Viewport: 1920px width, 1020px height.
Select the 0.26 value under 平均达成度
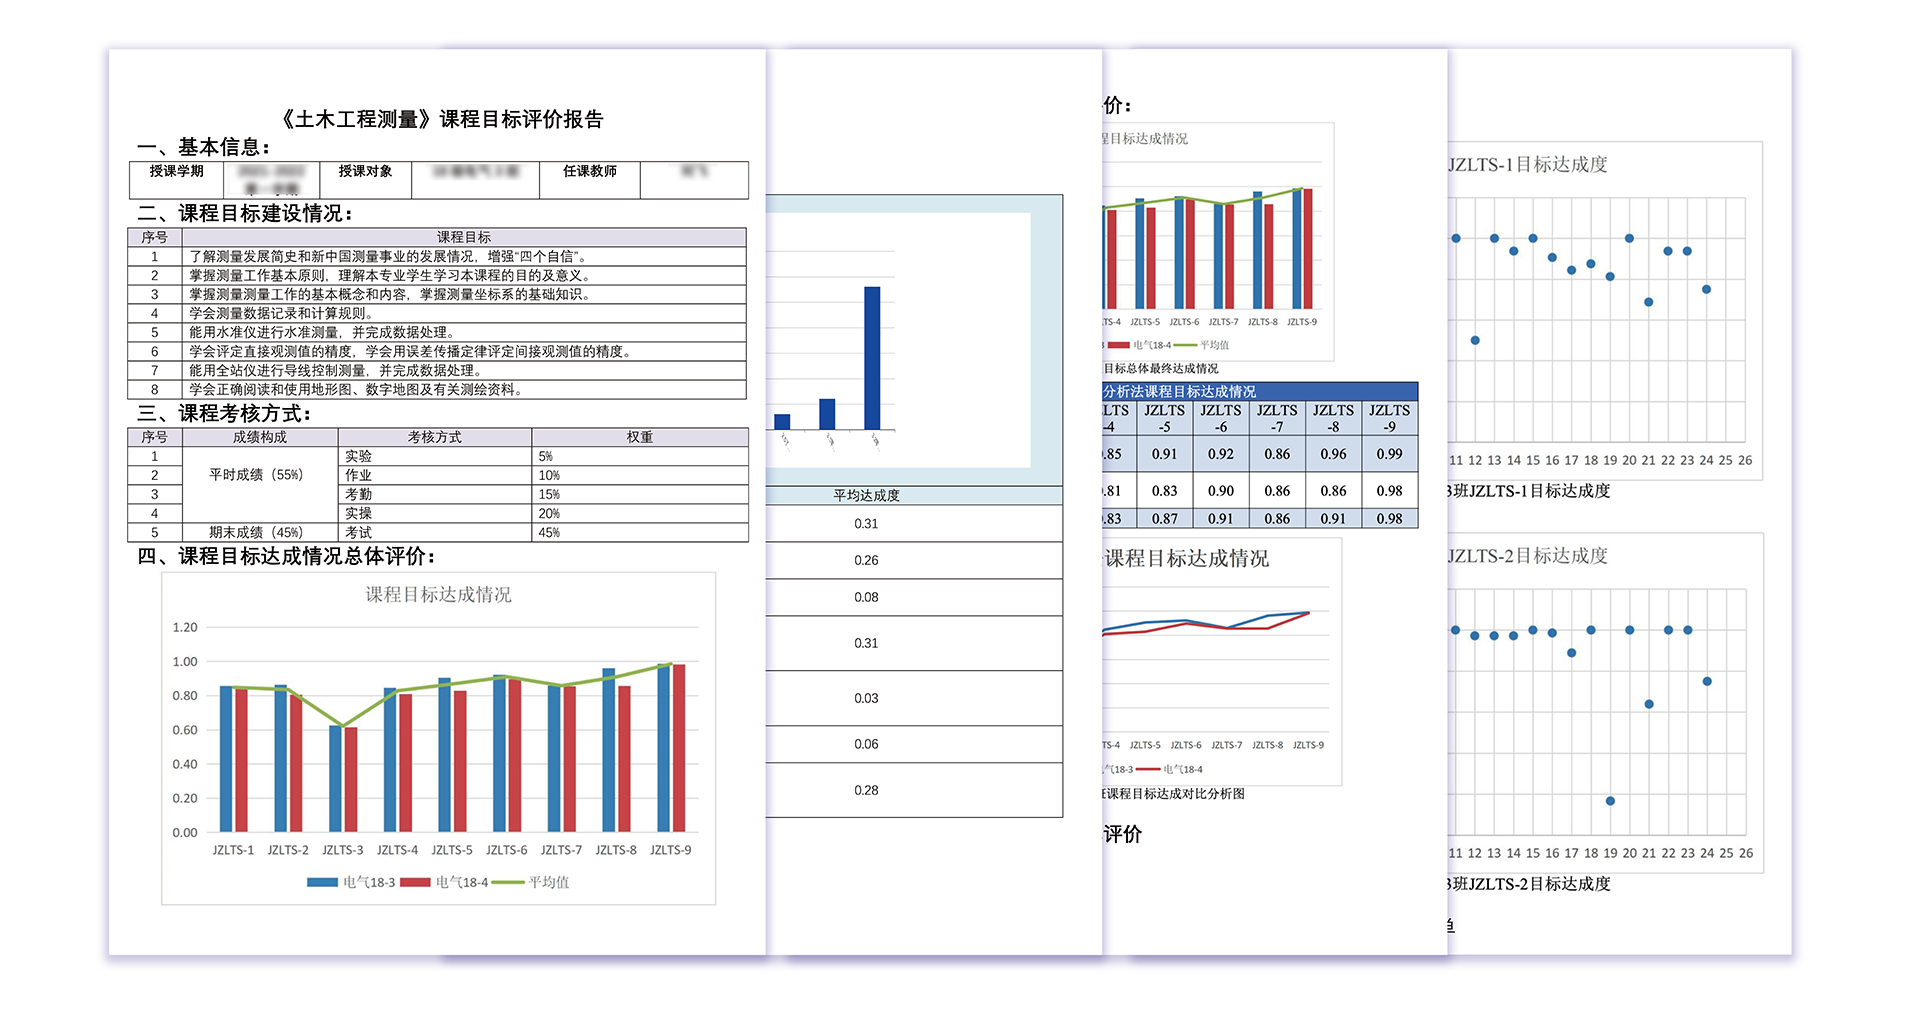point(867,561)
